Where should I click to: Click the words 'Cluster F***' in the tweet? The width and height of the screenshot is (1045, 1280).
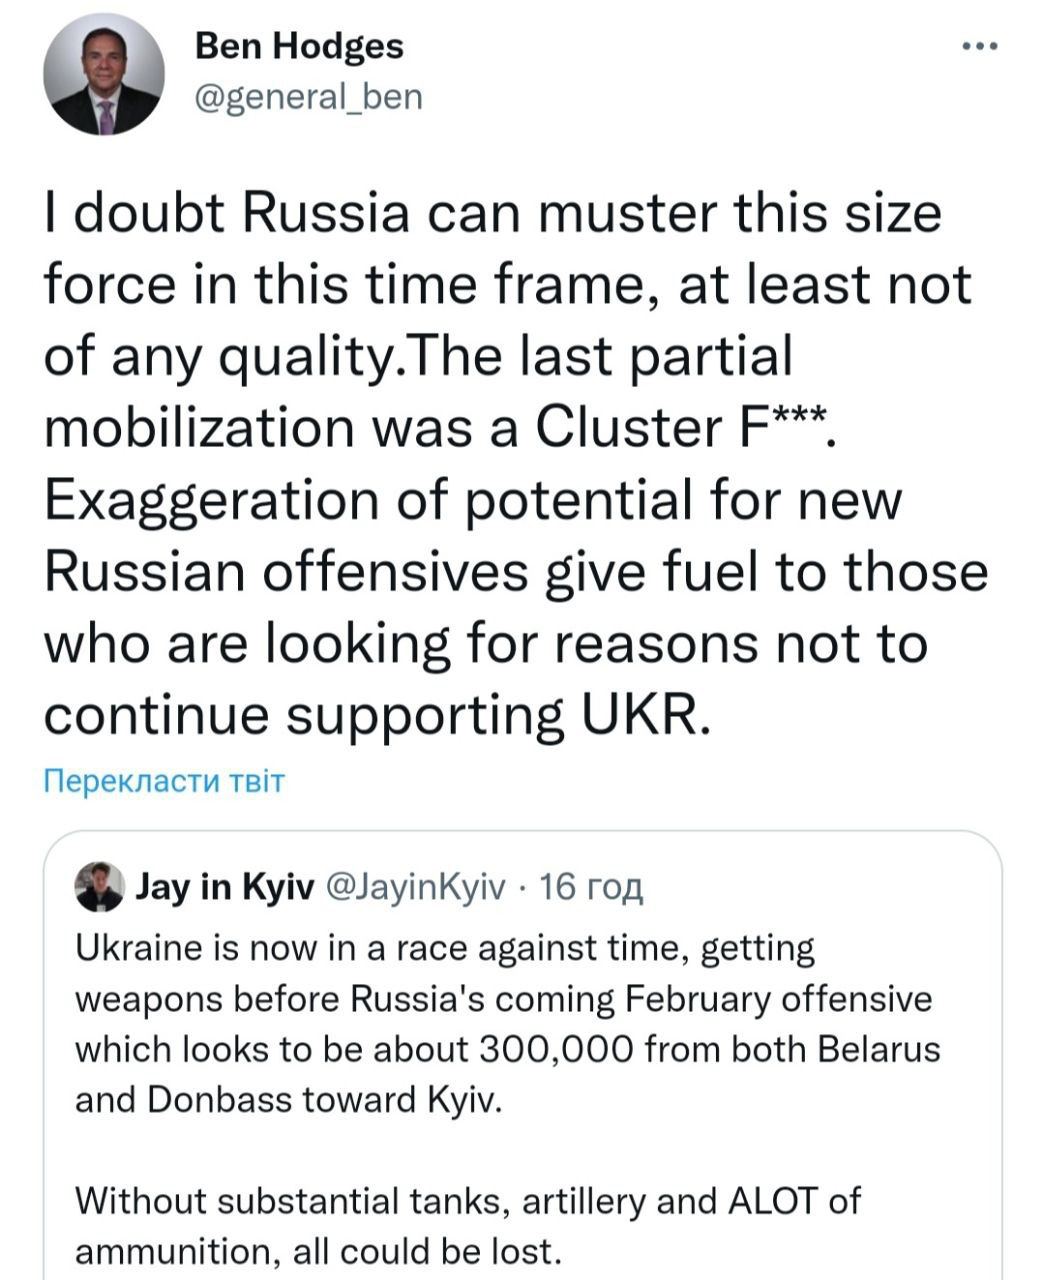[682, 428]
